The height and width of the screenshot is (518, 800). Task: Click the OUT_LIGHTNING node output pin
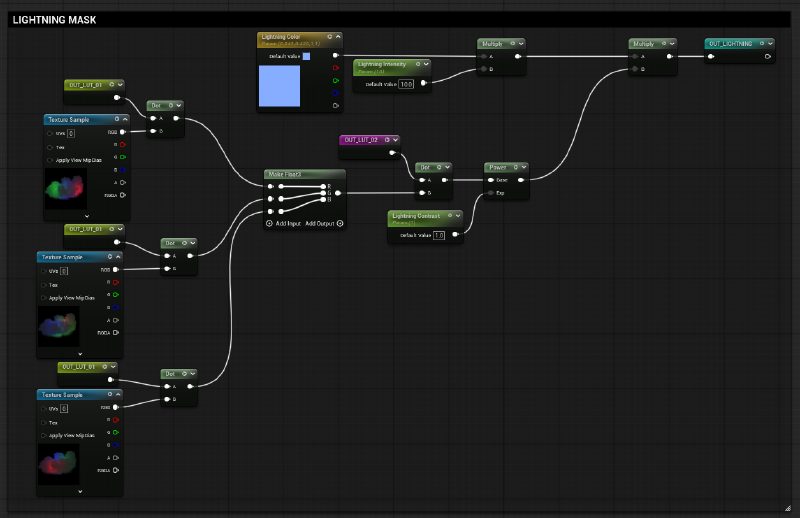767,57
